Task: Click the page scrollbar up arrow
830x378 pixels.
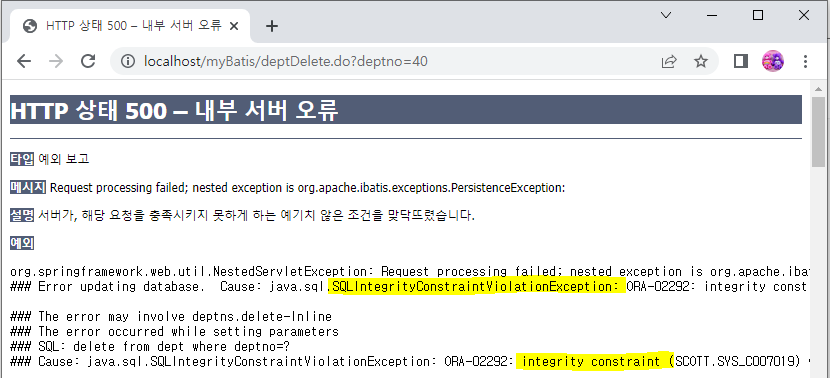Action: pos(818,88)
